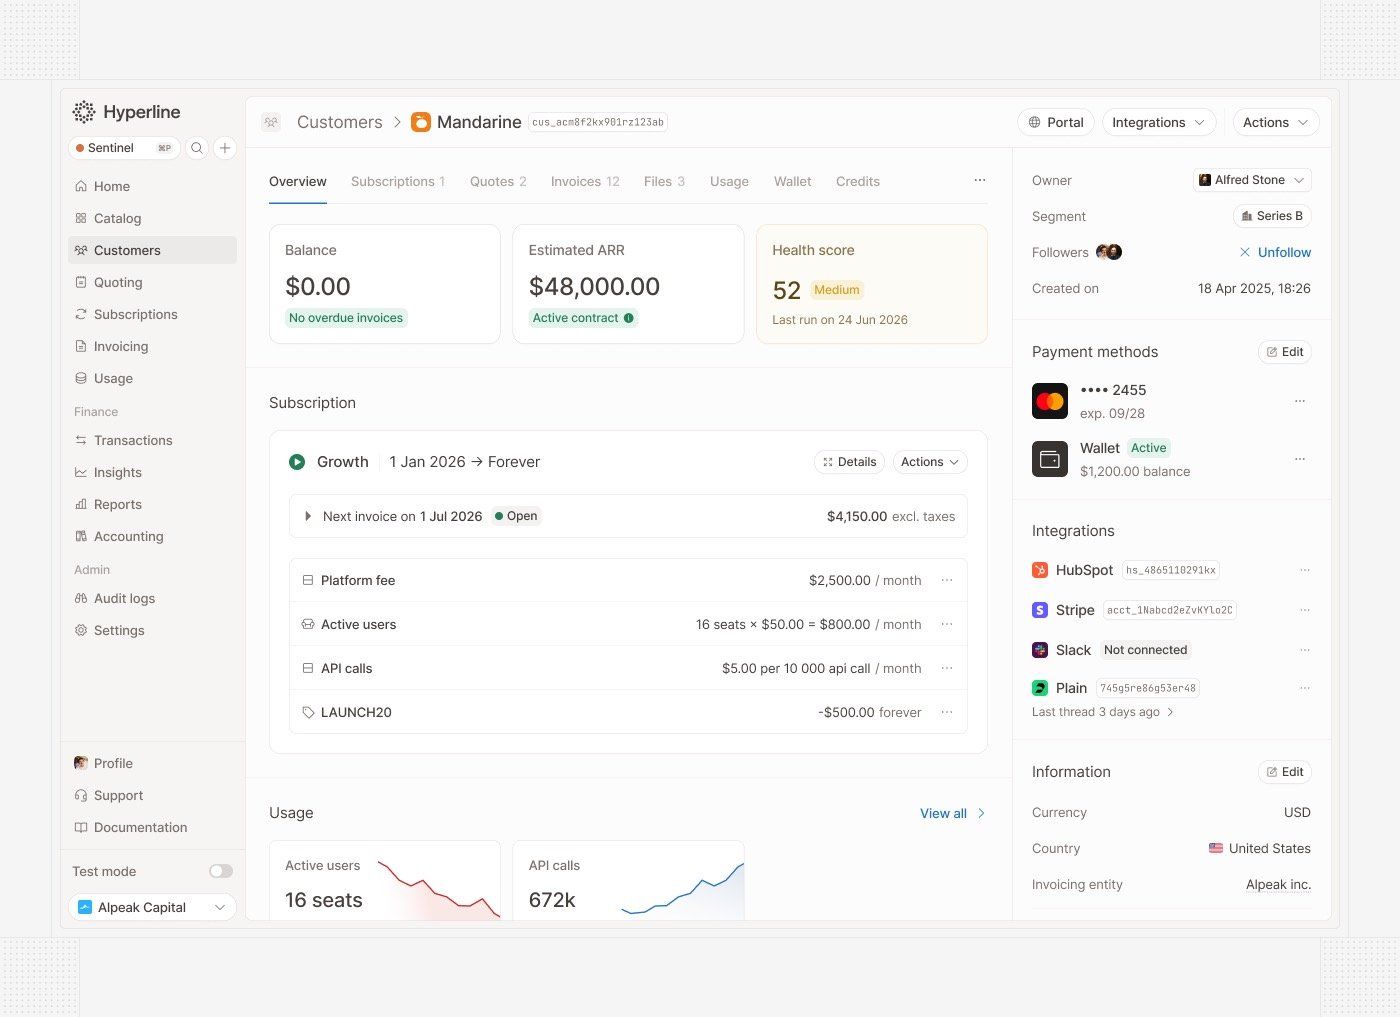
Task: Click the Mandarine orange logo icon
Action: pos(421,122)
